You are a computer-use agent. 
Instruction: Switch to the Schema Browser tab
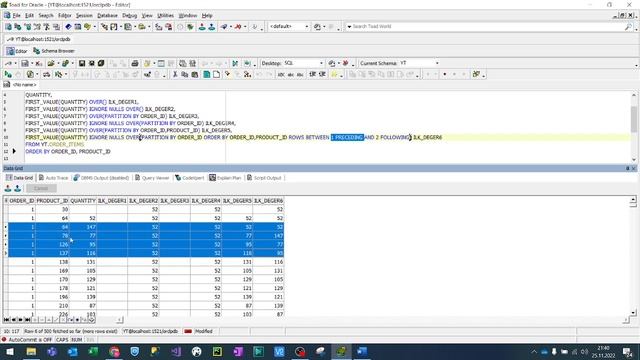[x=54, y=51]
